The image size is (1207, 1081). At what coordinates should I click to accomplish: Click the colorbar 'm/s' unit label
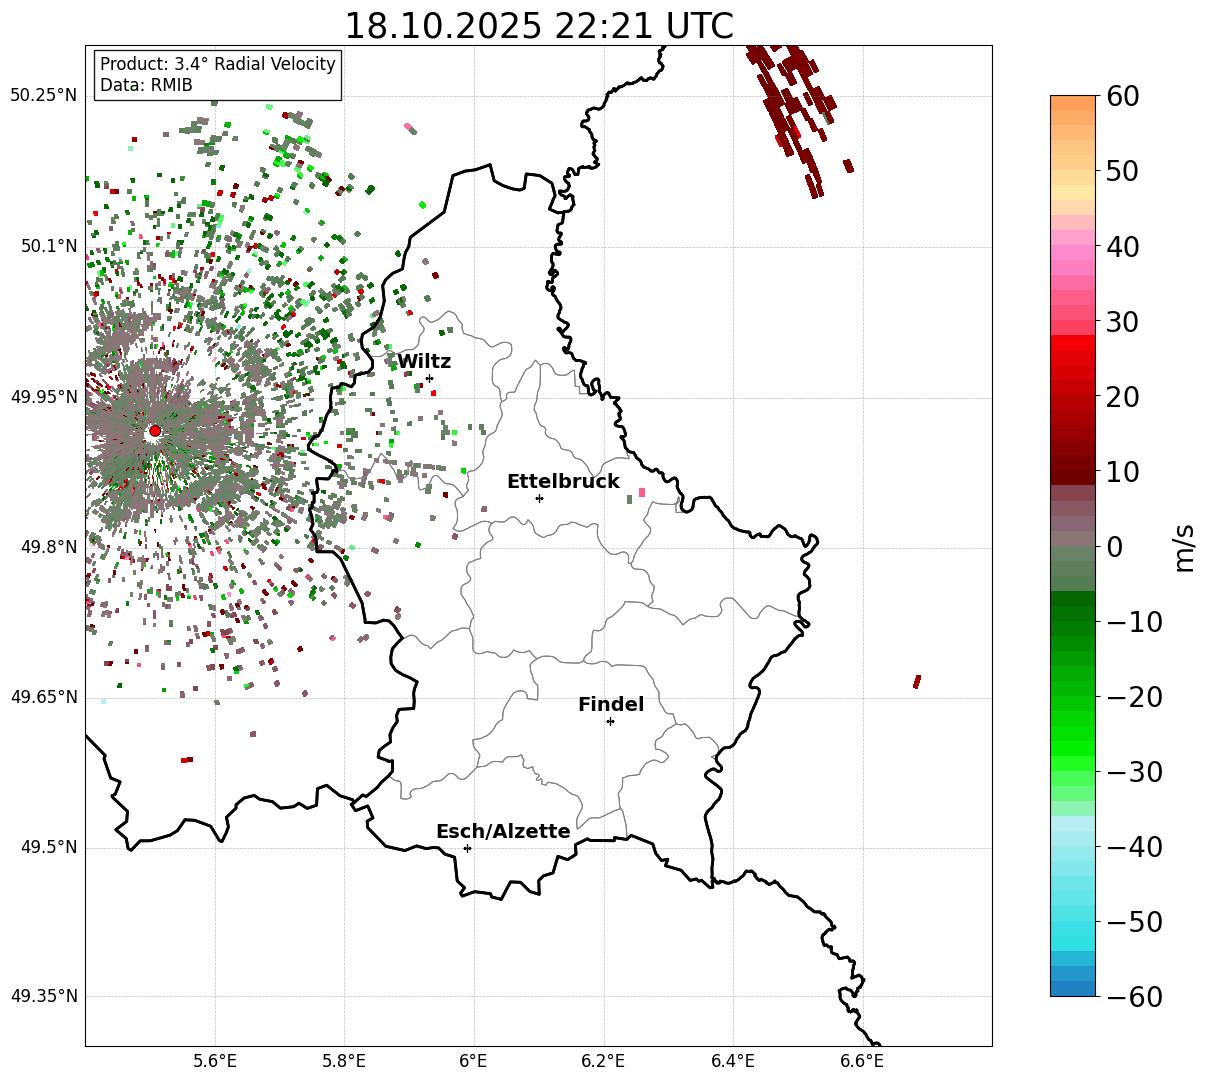[x=1185, y=546]
